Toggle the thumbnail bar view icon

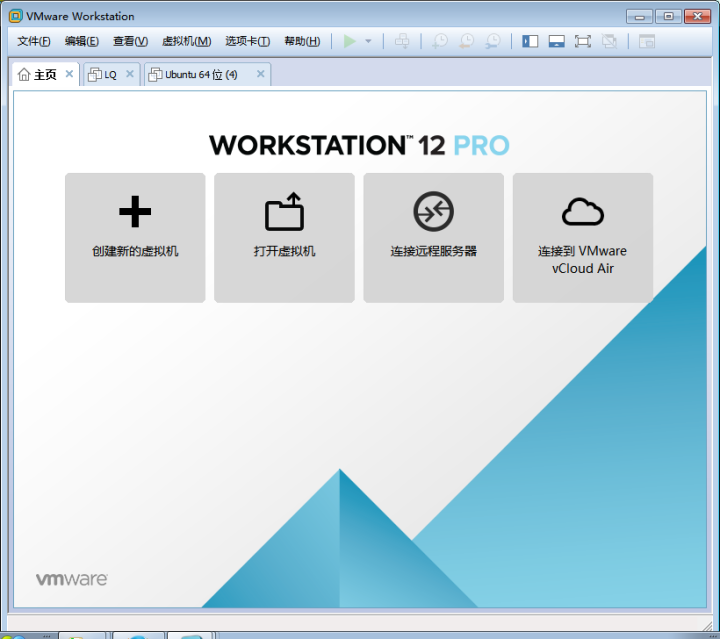[x=557, y=41]
